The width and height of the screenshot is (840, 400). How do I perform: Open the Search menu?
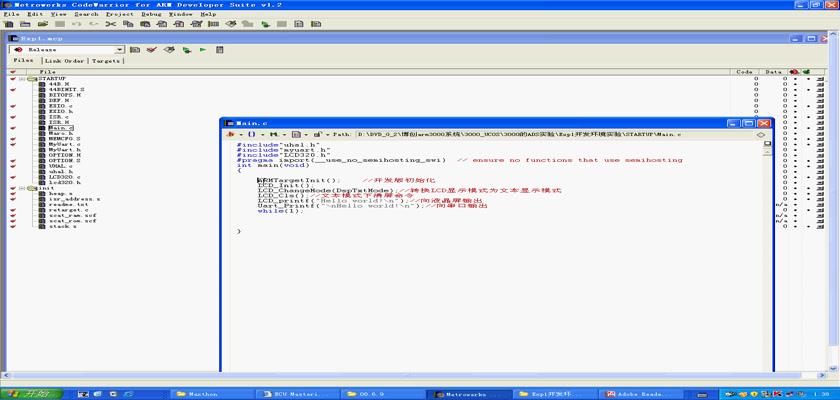(86, 14)
